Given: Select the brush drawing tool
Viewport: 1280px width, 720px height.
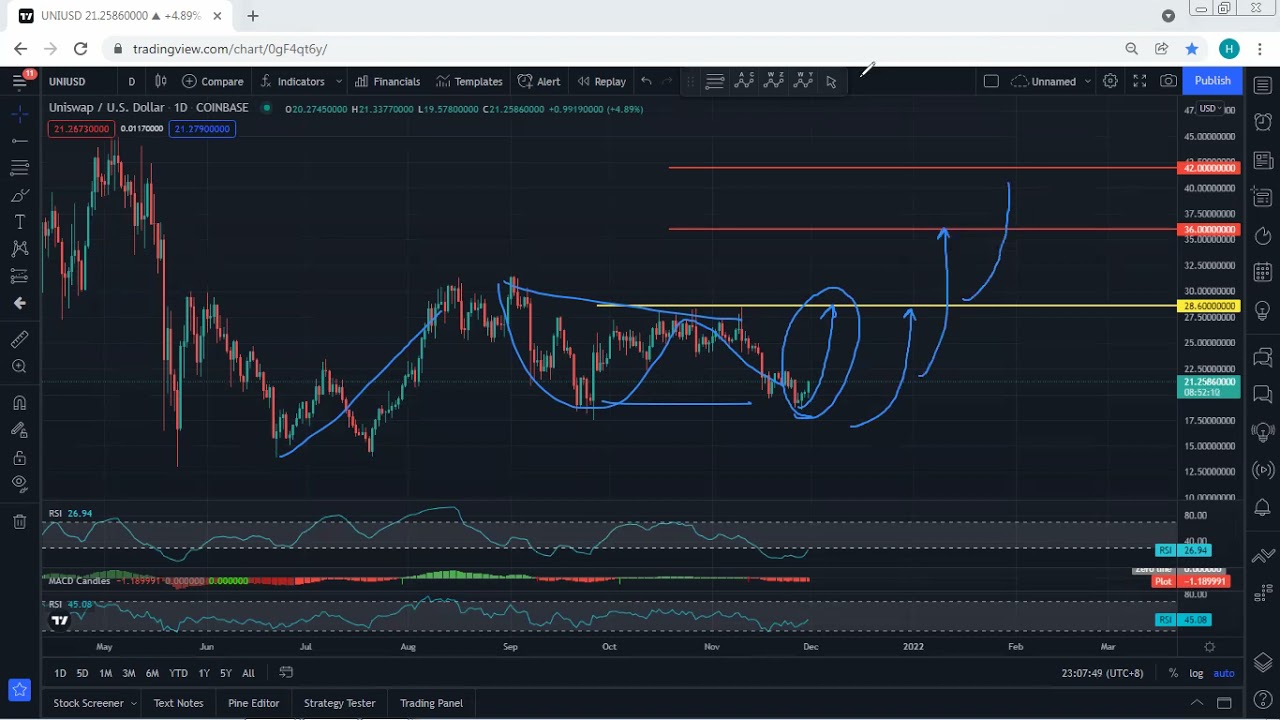Looking at the screenshot, I should [19, 195].
